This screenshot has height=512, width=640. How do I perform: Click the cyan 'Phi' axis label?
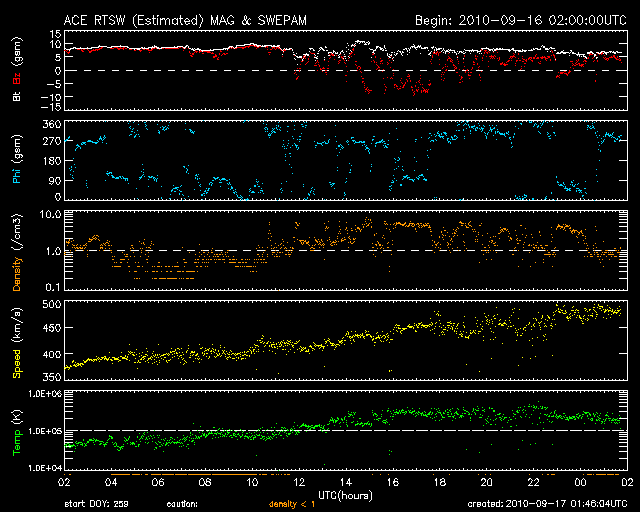pos(17,174)
